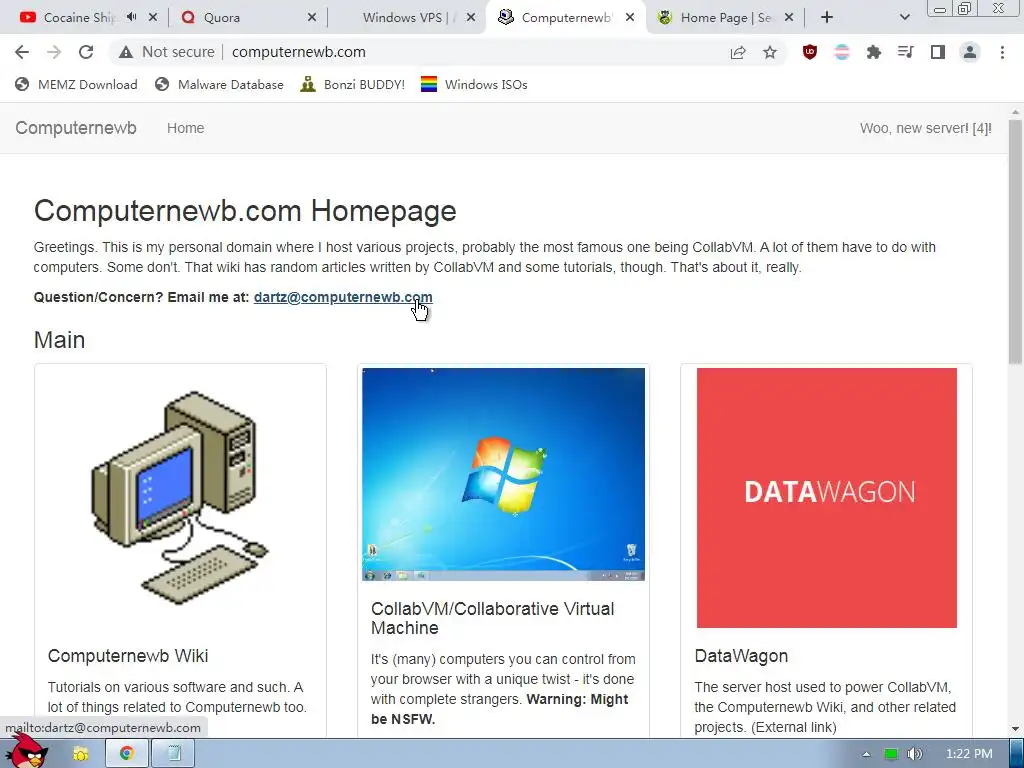This screenshot has width=1024, height=768.
Task: Click the page vertical scrollbar thumb
Action: pyautogui.click(x=1015, y=242)
